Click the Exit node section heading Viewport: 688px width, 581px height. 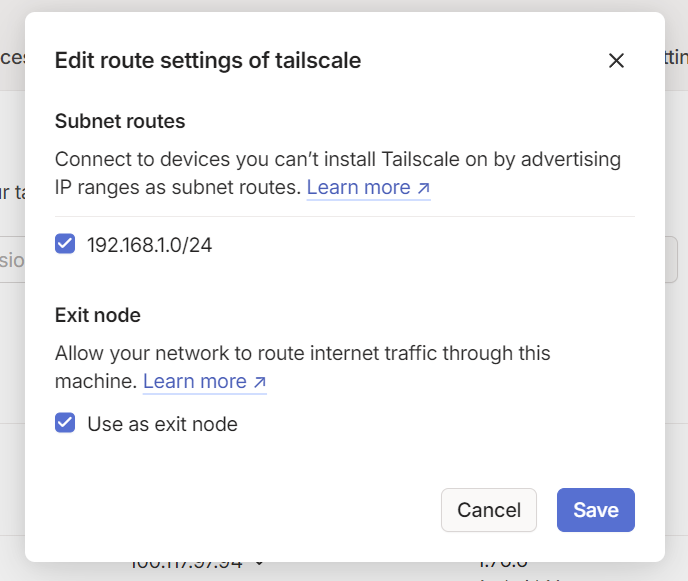pyautogui.click(x=97, y=315)
